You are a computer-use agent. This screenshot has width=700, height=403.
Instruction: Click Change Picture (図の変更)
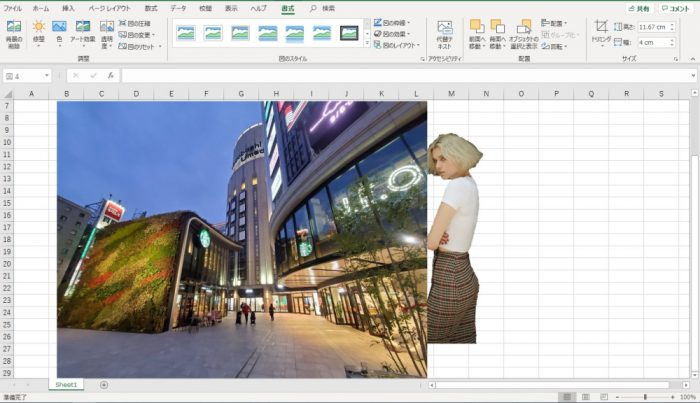pos(137,35)
